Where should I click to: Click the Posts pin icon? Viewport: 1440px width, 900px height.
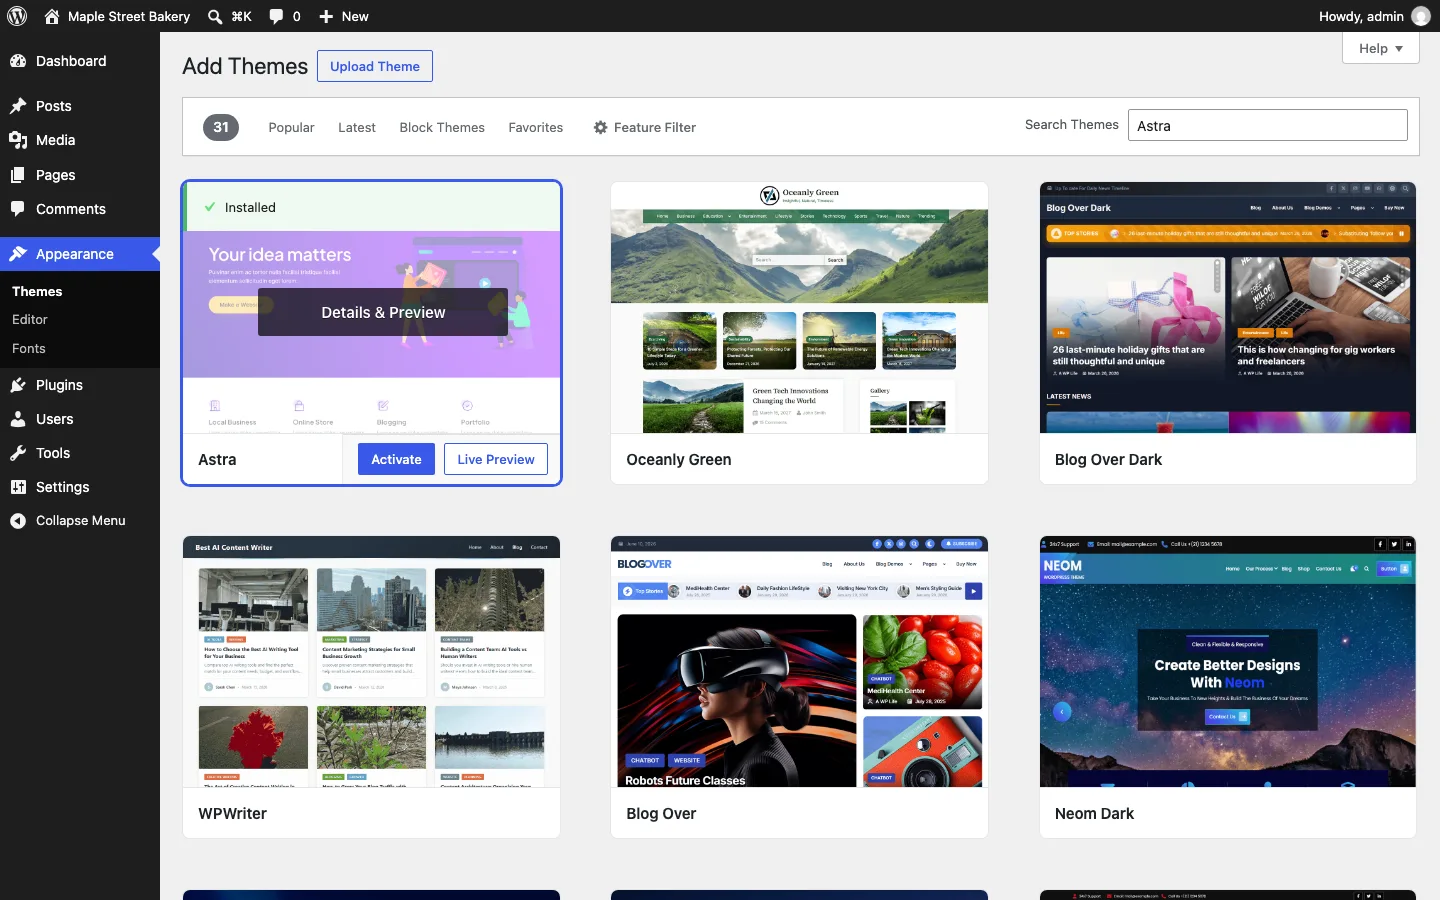click(18, 106)
